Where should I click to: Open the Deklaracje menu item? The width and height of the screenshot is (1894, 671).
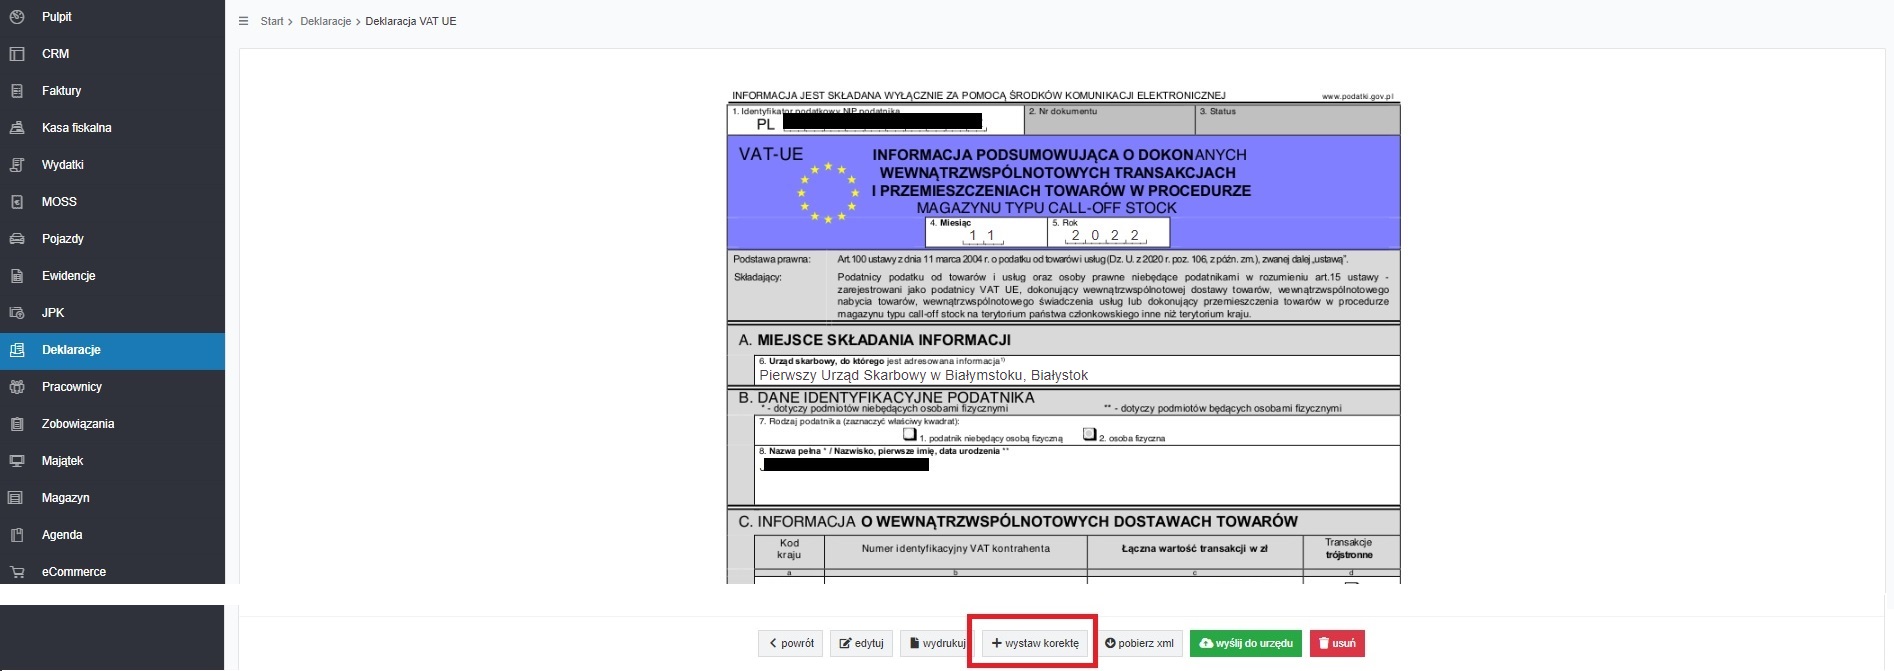tap(71, 350)
